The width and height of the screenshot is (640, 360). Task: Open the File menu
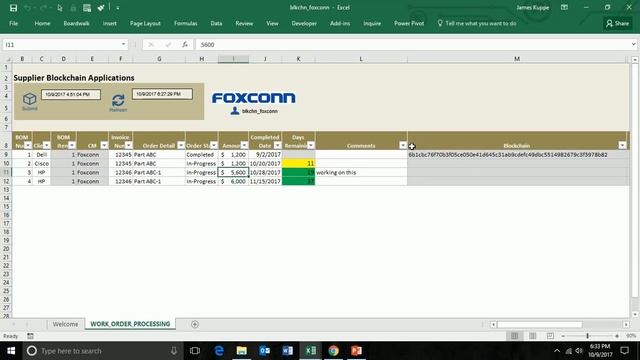(x=13, y=23)
